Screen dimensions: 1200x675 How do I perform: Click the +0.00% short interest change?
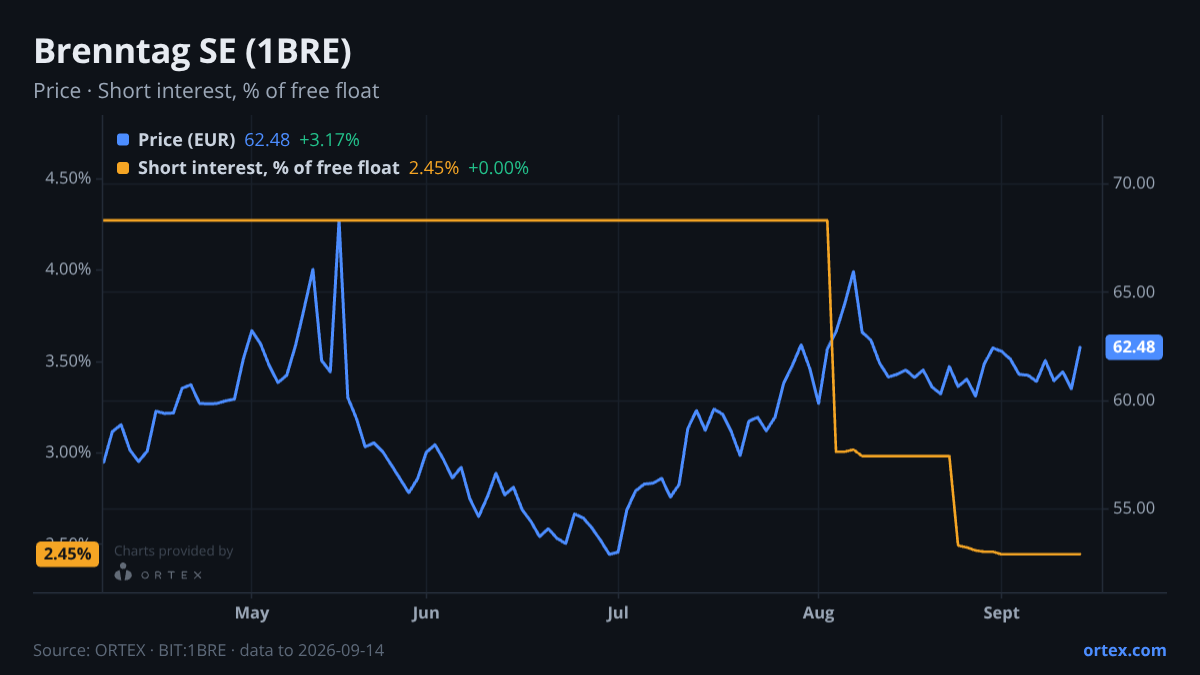pyautogui.click(x=498, y=168)
